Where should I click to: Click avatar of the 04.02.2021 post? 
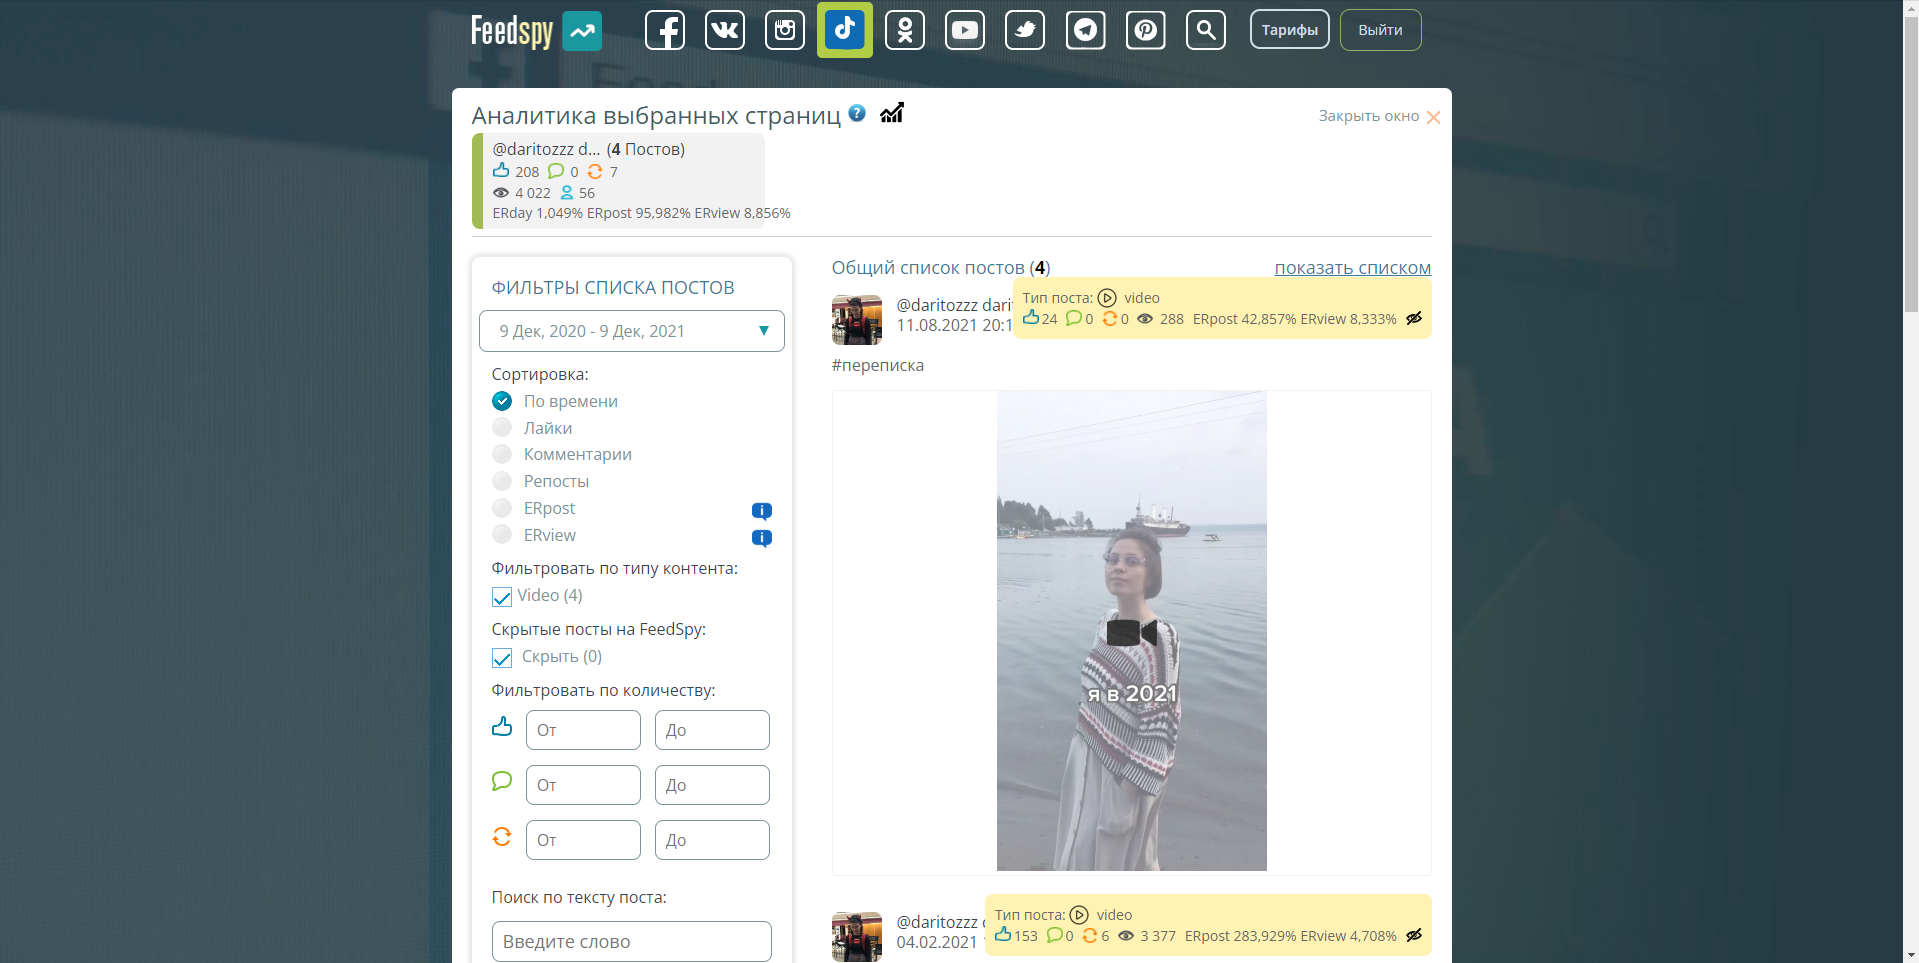[857, 937]
